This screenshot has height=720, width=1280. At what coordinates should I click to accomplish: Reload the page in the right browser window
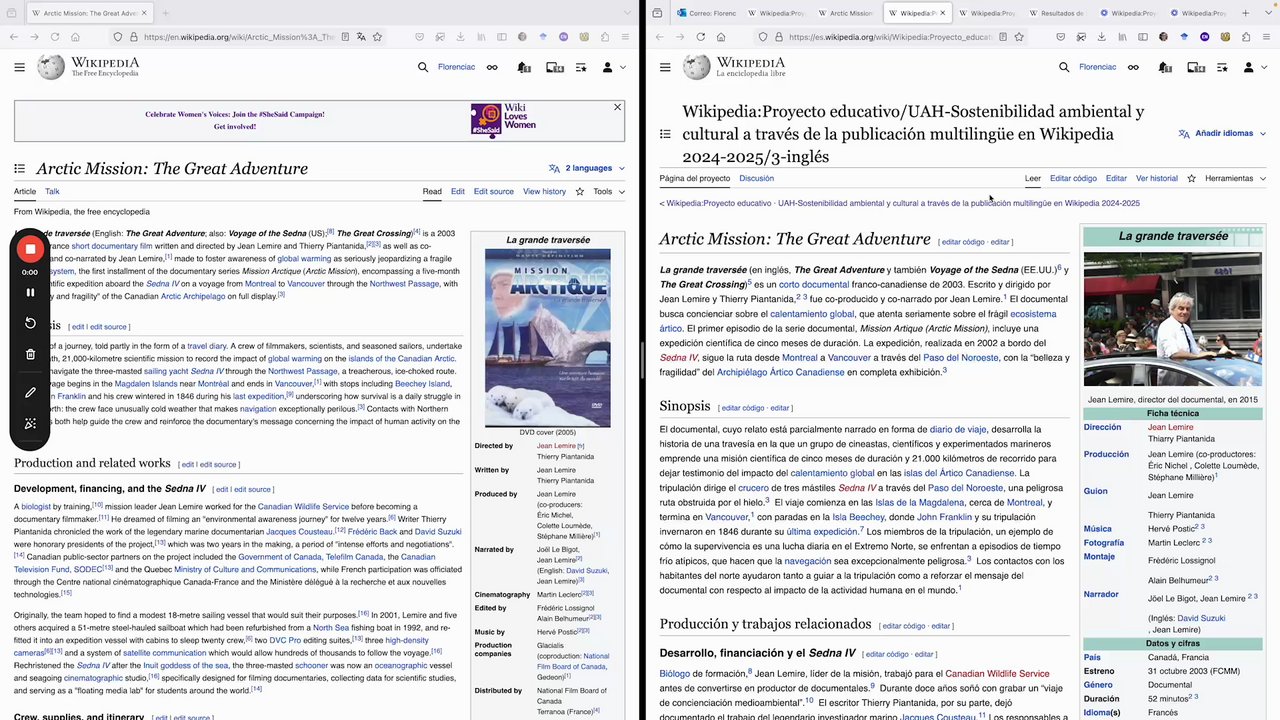click(x=700, y=37)
